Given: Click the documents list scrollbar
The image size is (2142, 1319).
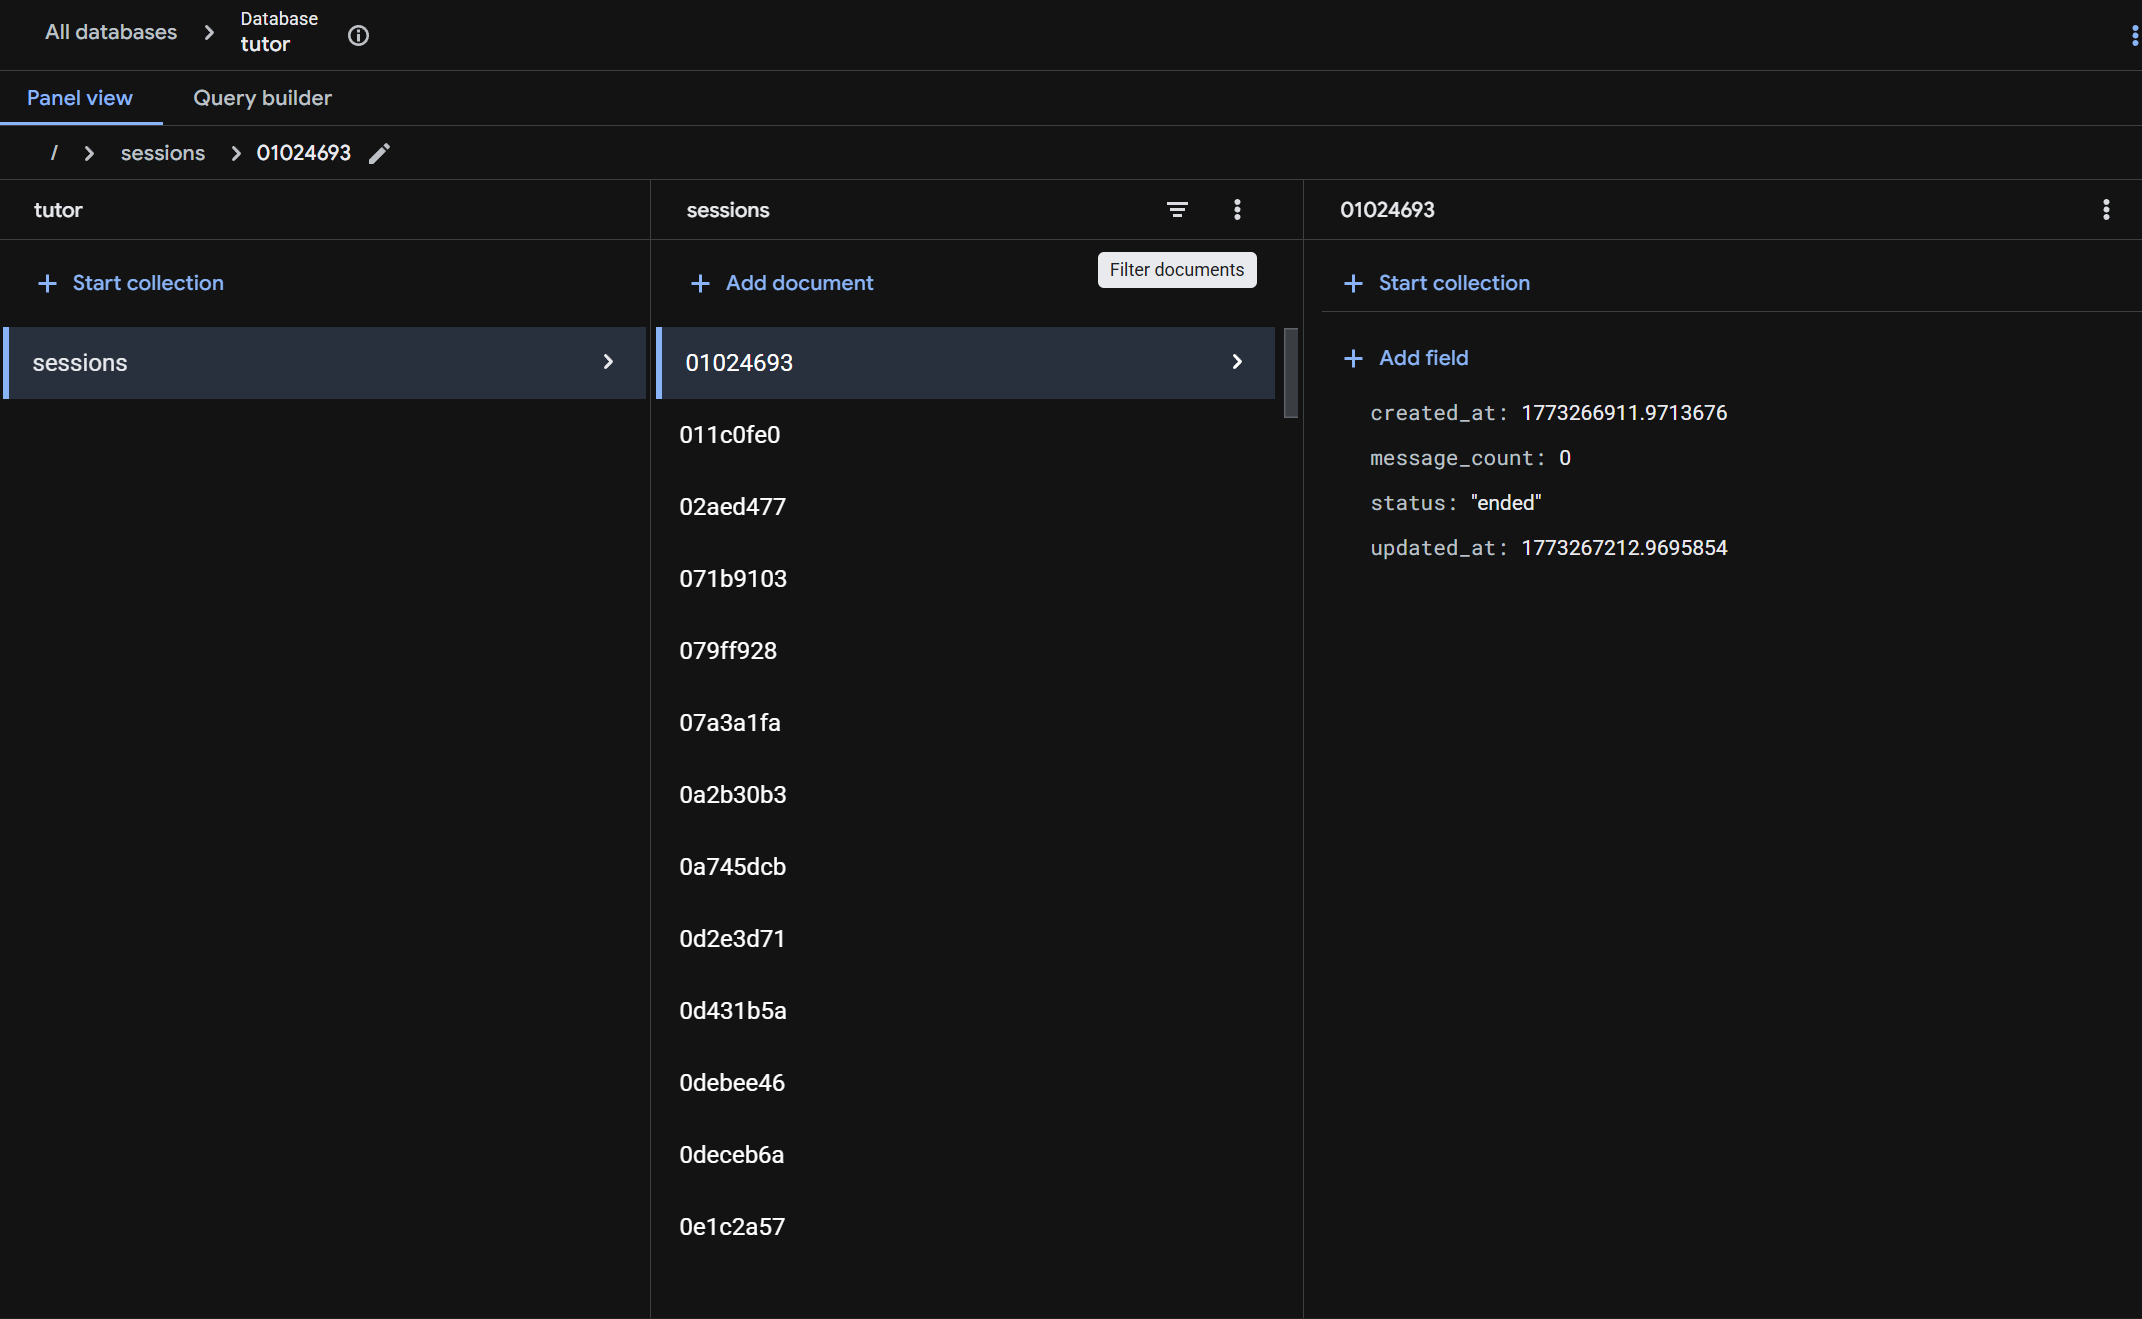Looking at the screenshot, I should (x=1290, y=372).
